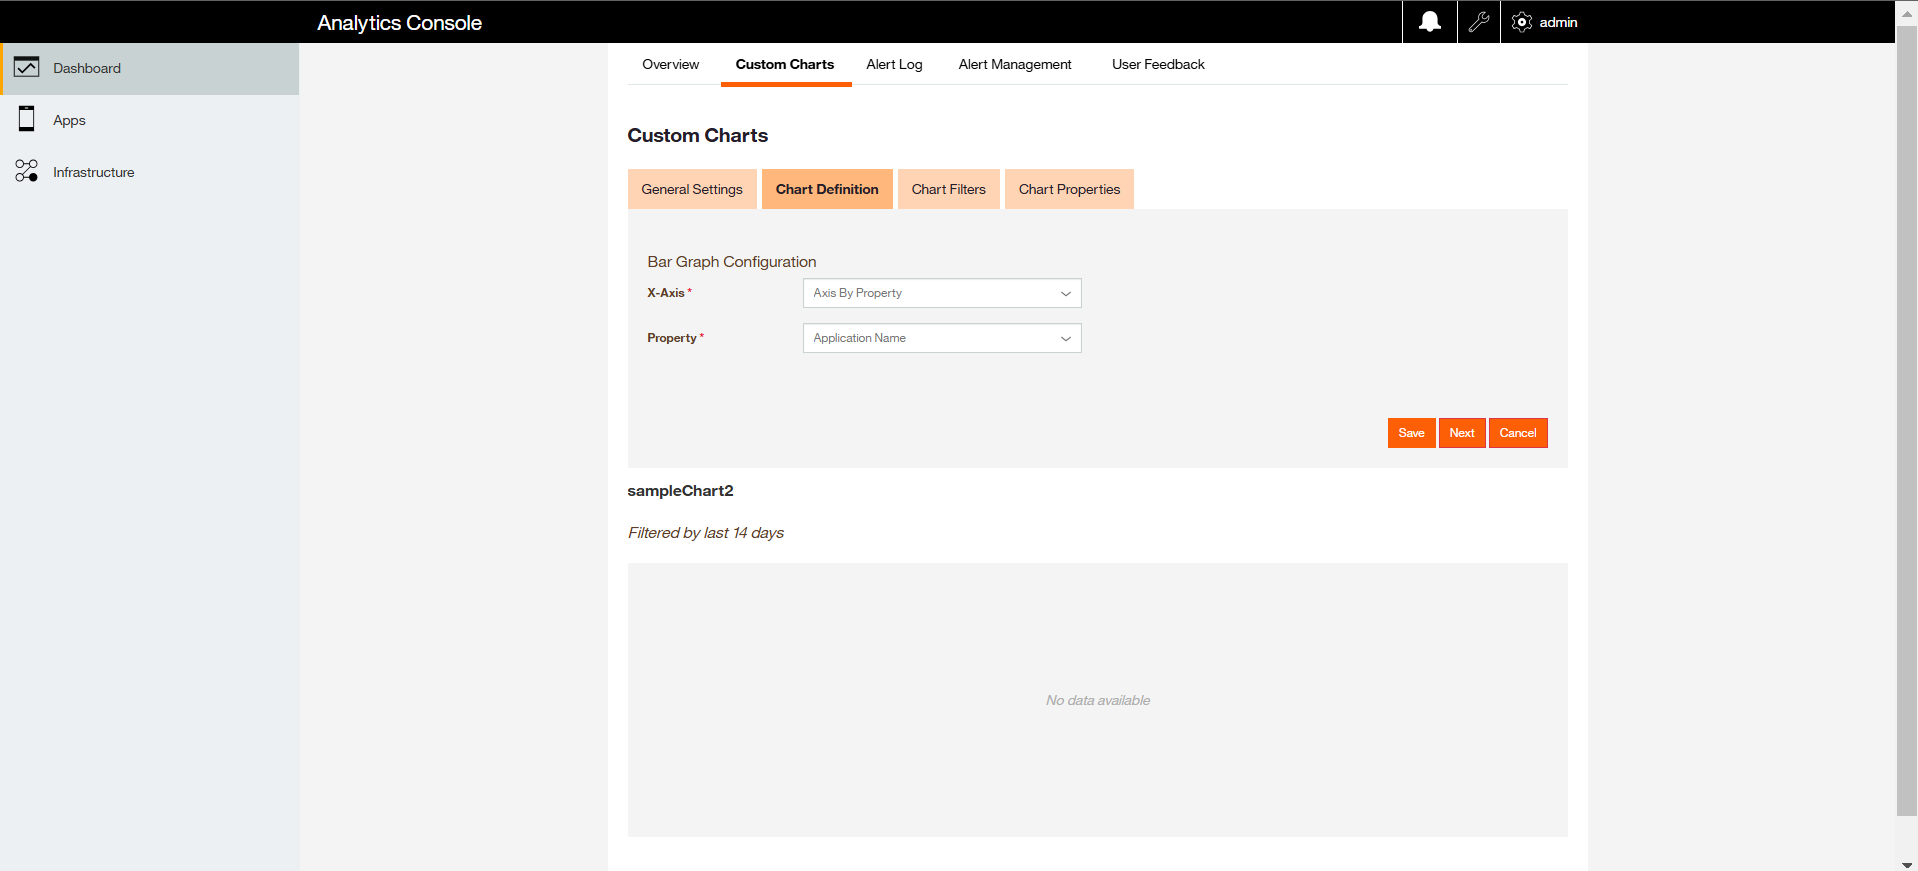Screen dimensions: 1918x871
Task: Switch to Chart Filters step
Action: 948,189
